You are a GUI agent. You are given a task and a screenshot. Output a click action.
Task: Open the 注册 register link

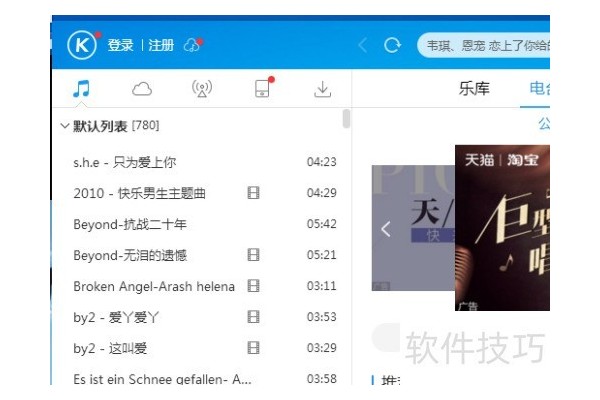click(161, 45)
